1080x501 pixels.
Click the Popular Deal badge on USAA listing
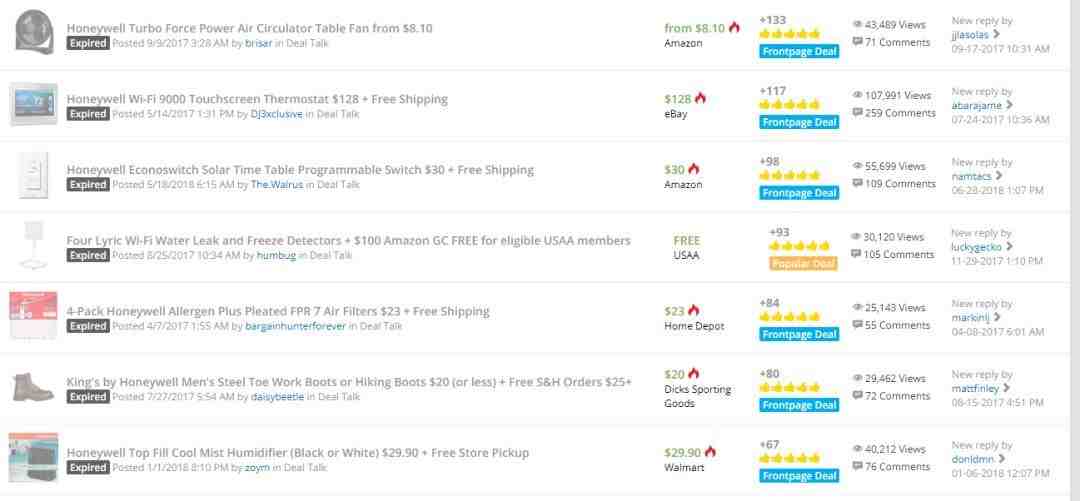[x=803, y=264]
